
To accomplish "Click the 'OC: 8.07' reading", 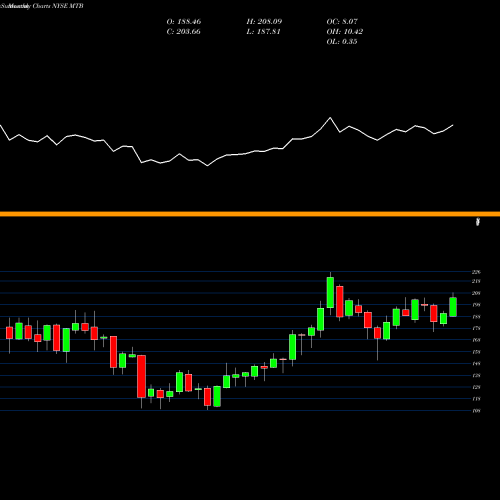I will [342, 22].
